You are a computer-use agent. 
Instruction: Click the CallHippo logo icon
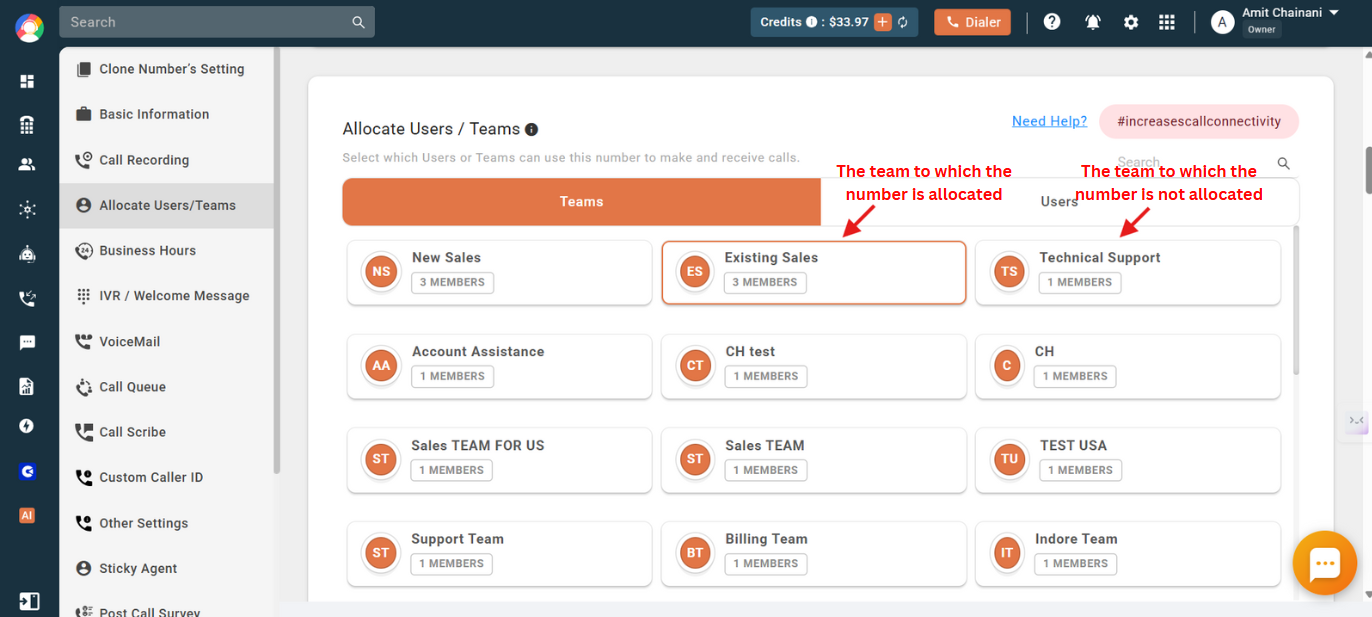[x=29, y=28]
